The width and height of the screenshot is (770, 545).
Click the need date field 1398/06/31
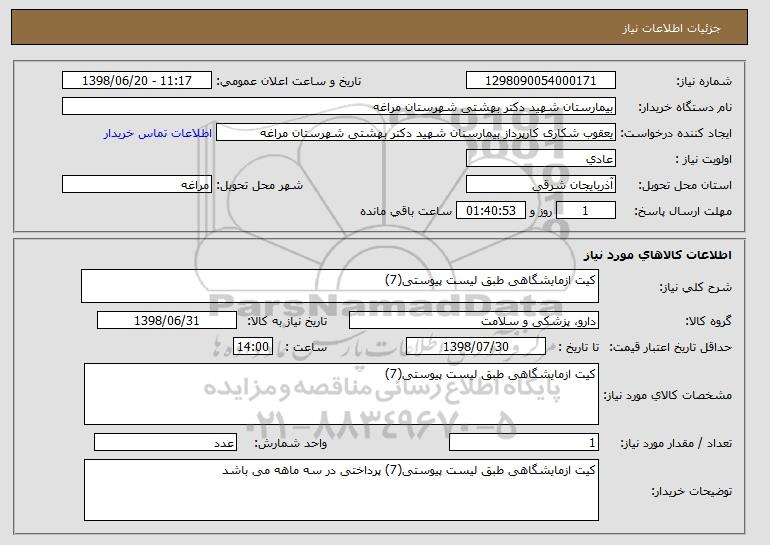coord(167,321)
